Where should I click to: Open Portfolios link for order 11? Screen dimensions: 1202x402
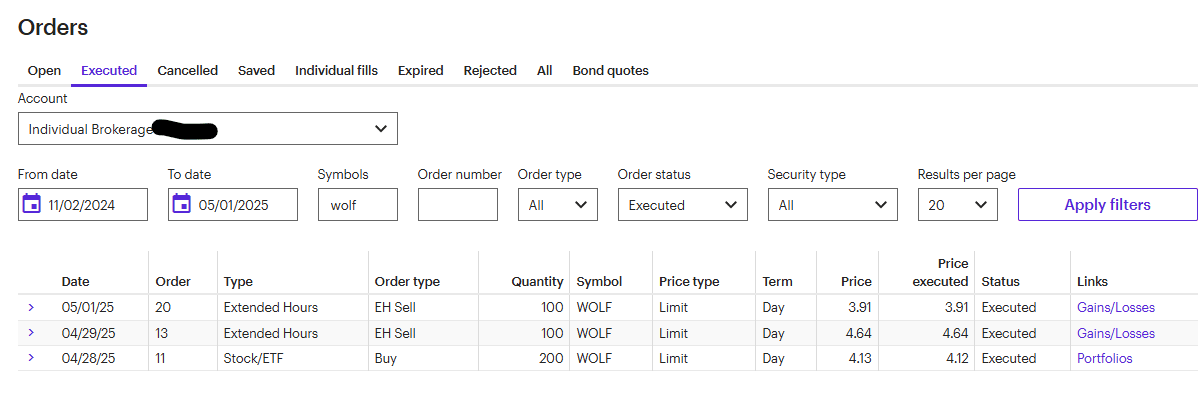pyautogui.click(x=1104, y=358)
